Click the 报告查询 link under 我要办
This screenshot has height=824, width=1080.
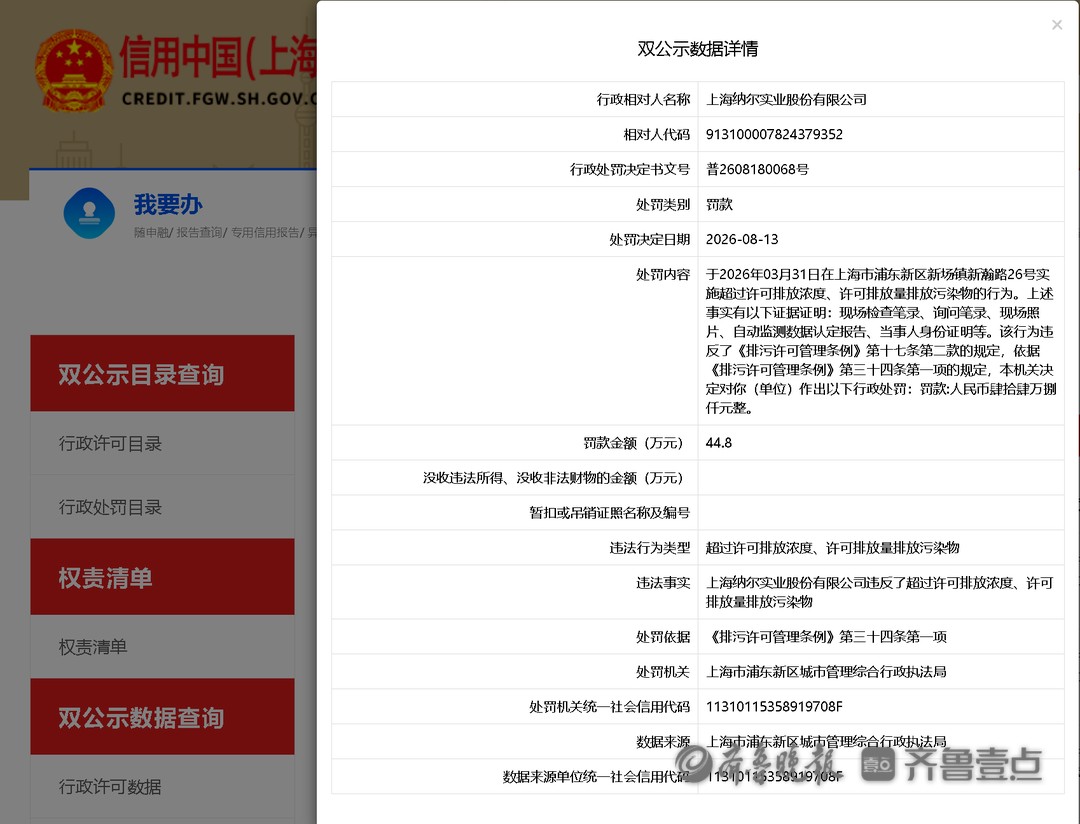point(199,232)
